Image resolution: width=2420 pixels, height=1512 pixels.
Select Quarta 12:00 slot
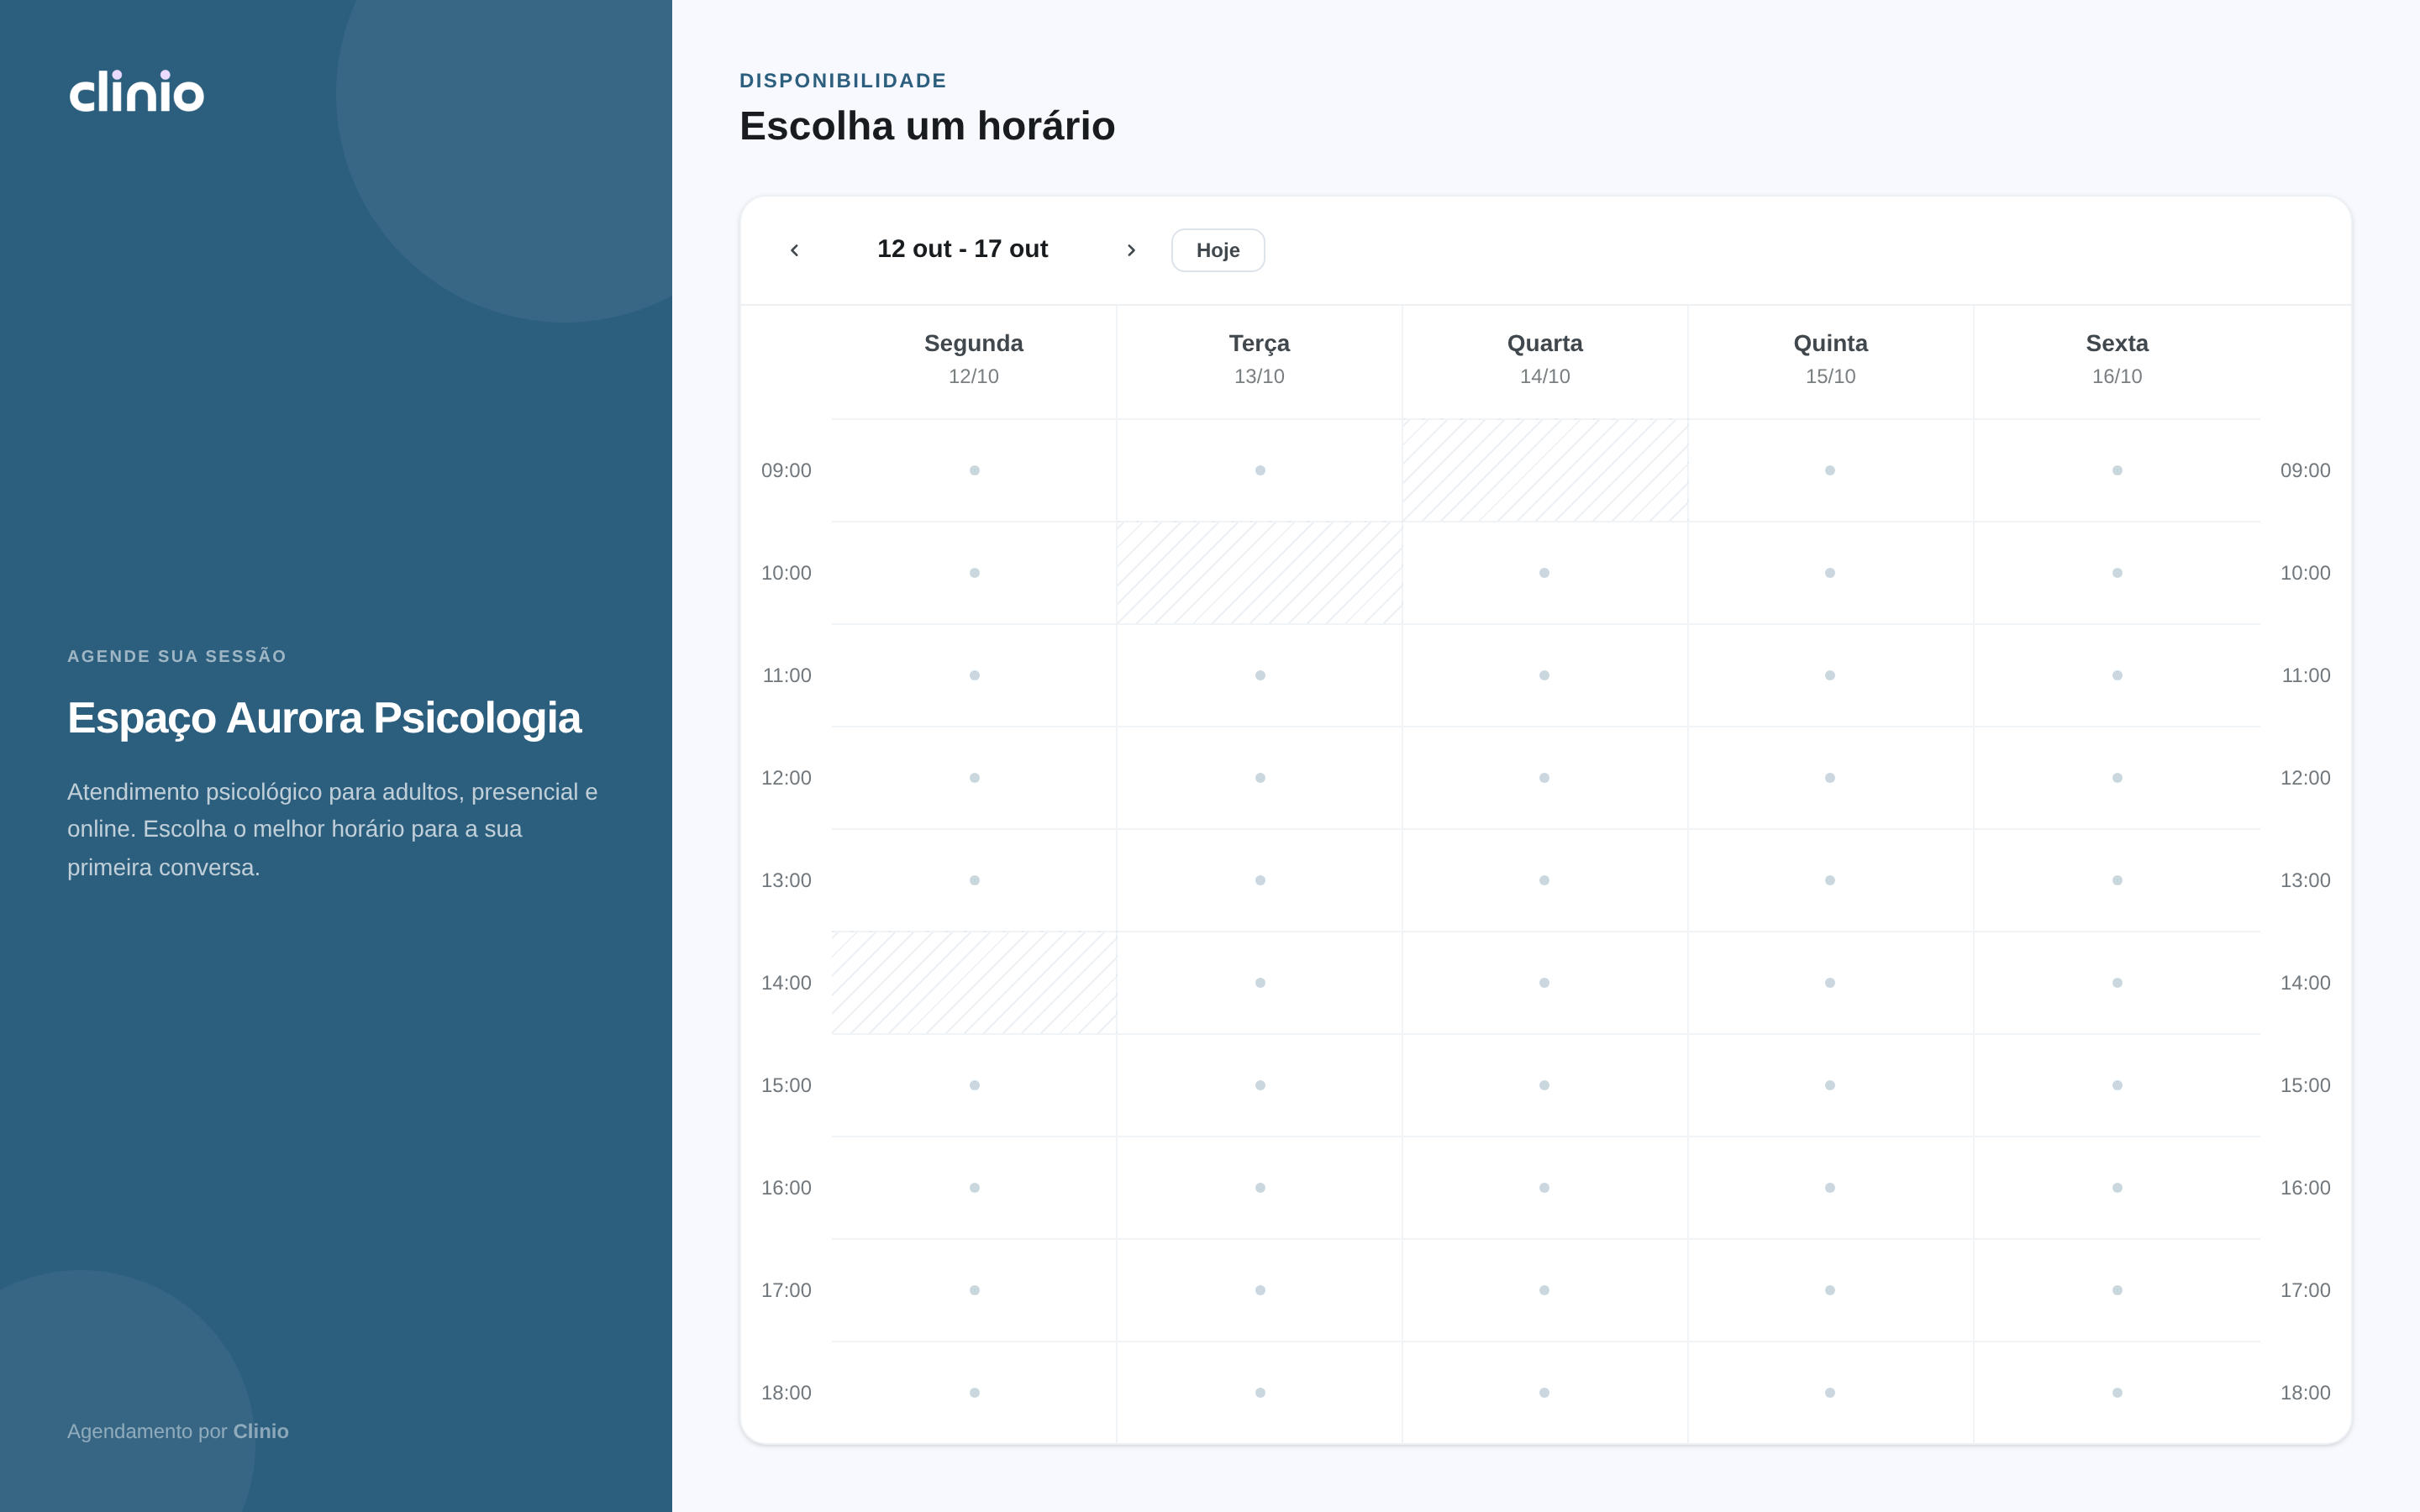click(x=1545, y=778)
